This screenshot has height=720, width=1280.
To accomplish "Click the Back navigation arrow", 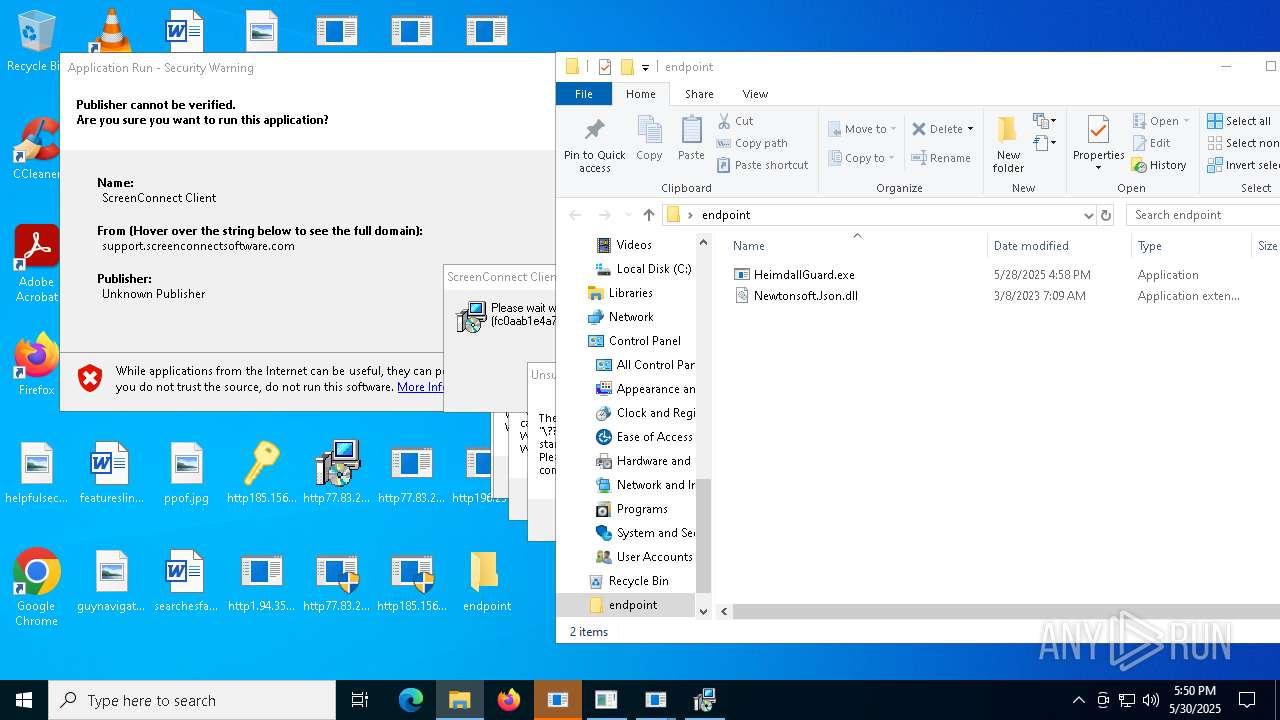I will (x=575, y=215).
